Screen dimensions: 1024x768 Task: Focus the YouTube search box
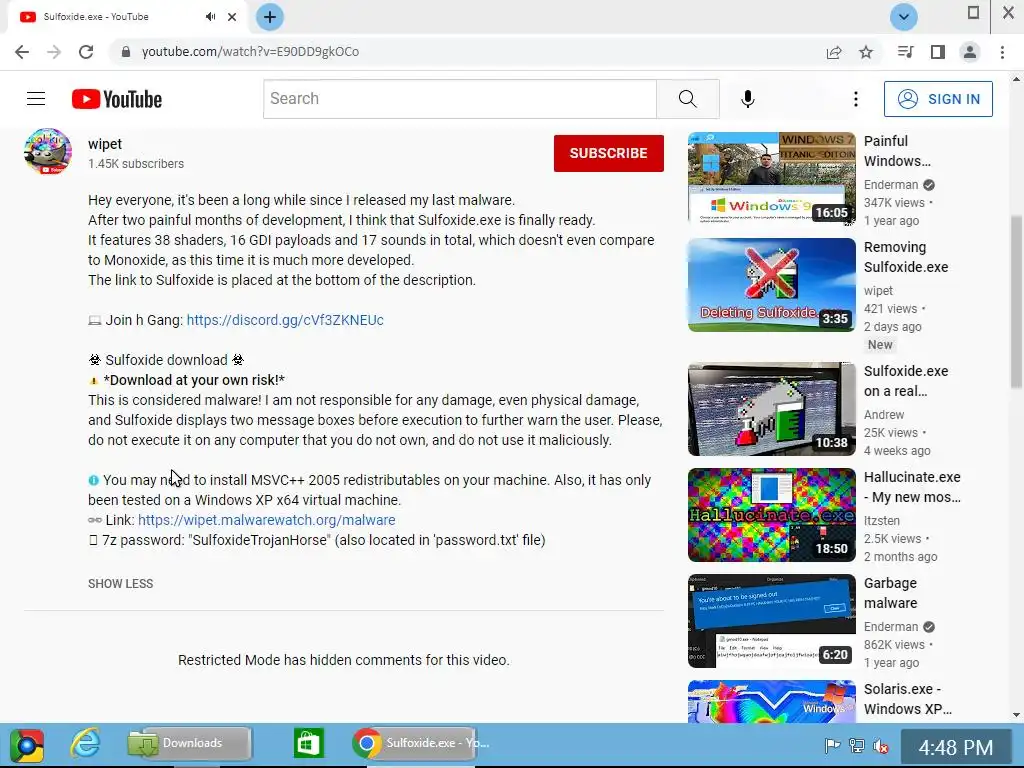460,99
